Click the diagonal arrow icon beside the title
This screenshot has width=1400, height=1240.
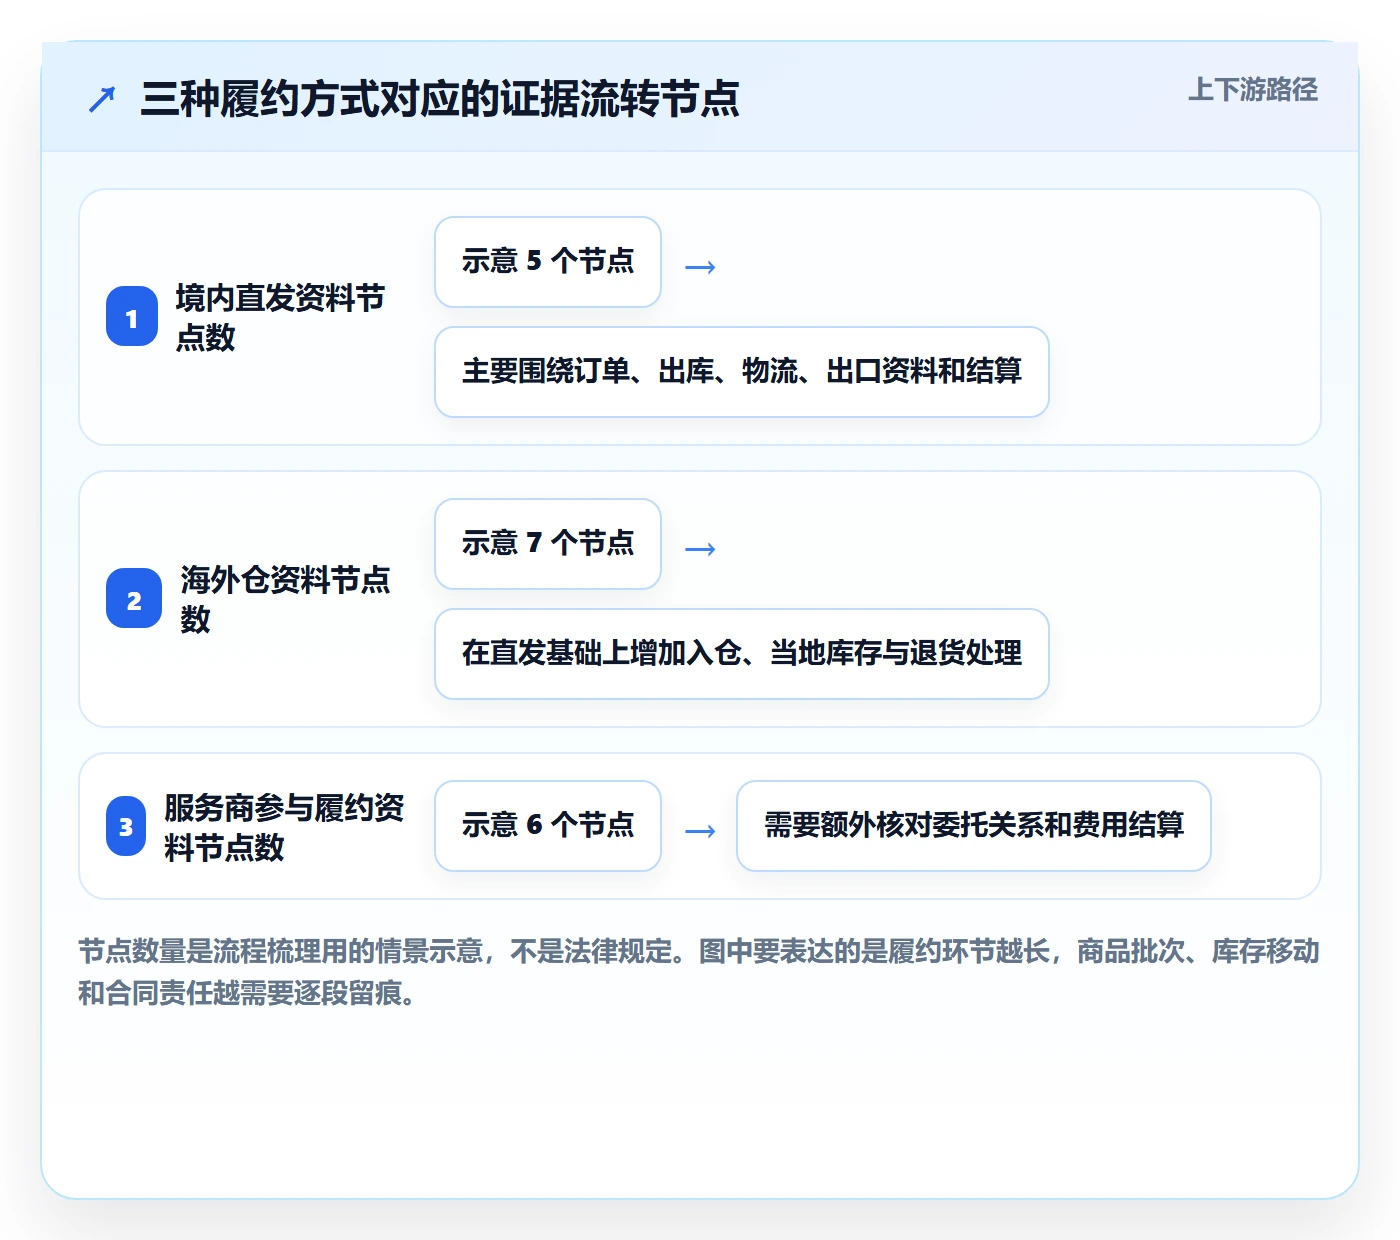[102, 99]
